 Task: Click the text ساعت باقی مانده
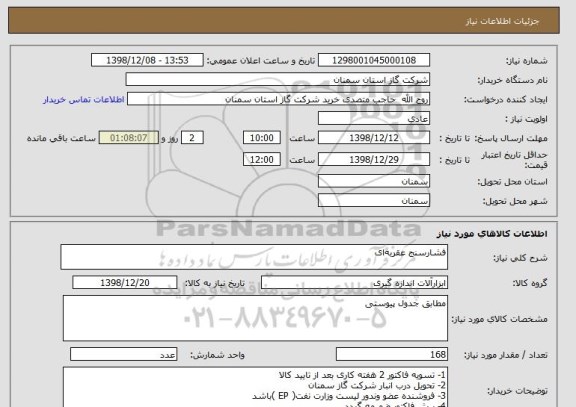click(61, 138)
